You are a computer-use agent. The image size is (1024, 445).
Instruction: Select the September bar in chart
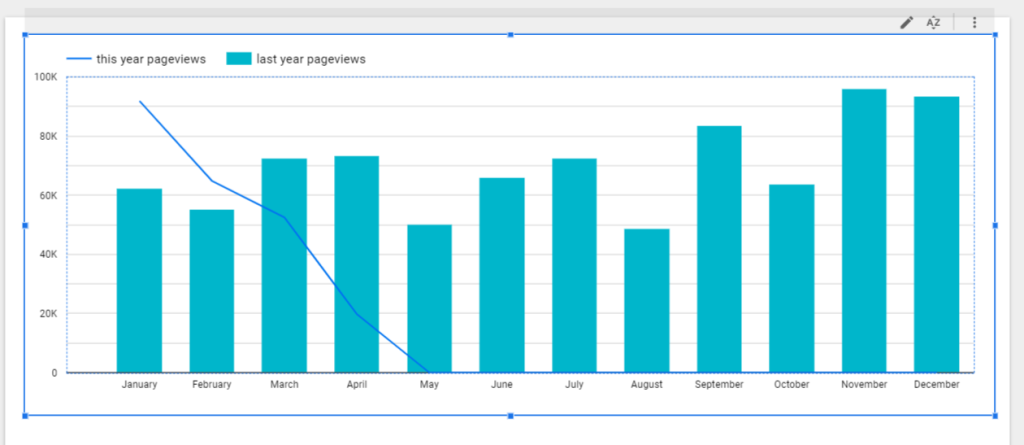point(719,248)
